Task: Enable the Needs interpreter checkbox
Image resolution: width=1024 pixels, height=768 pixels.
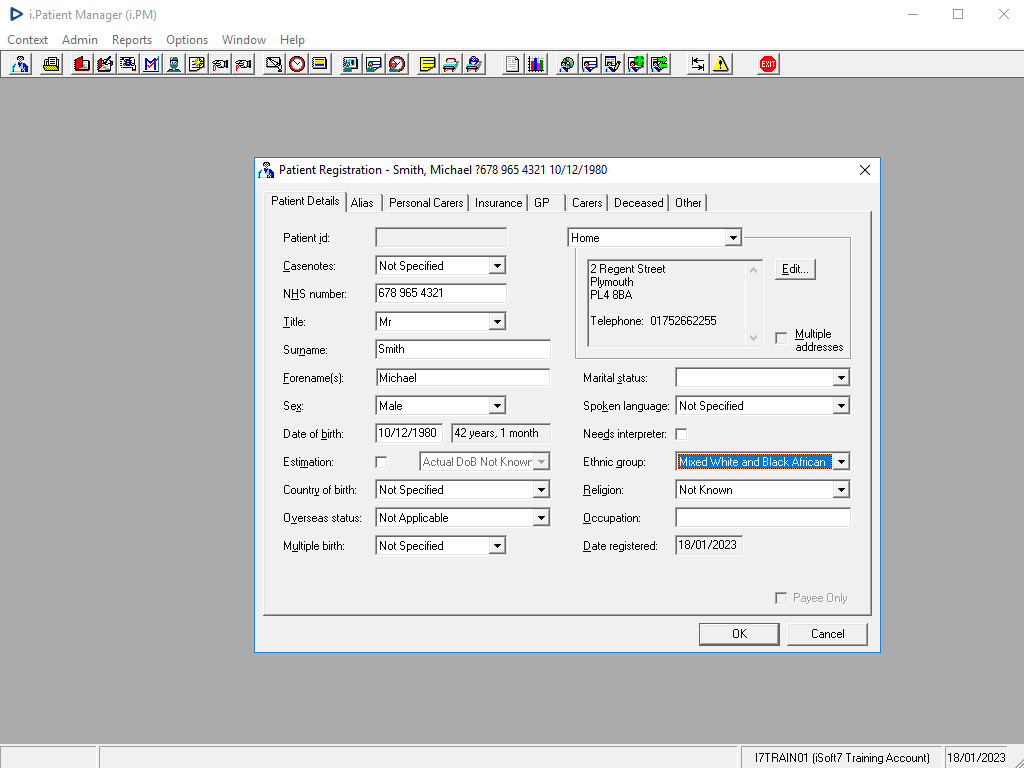Action: pyautogui.click(x=681, y=434)
